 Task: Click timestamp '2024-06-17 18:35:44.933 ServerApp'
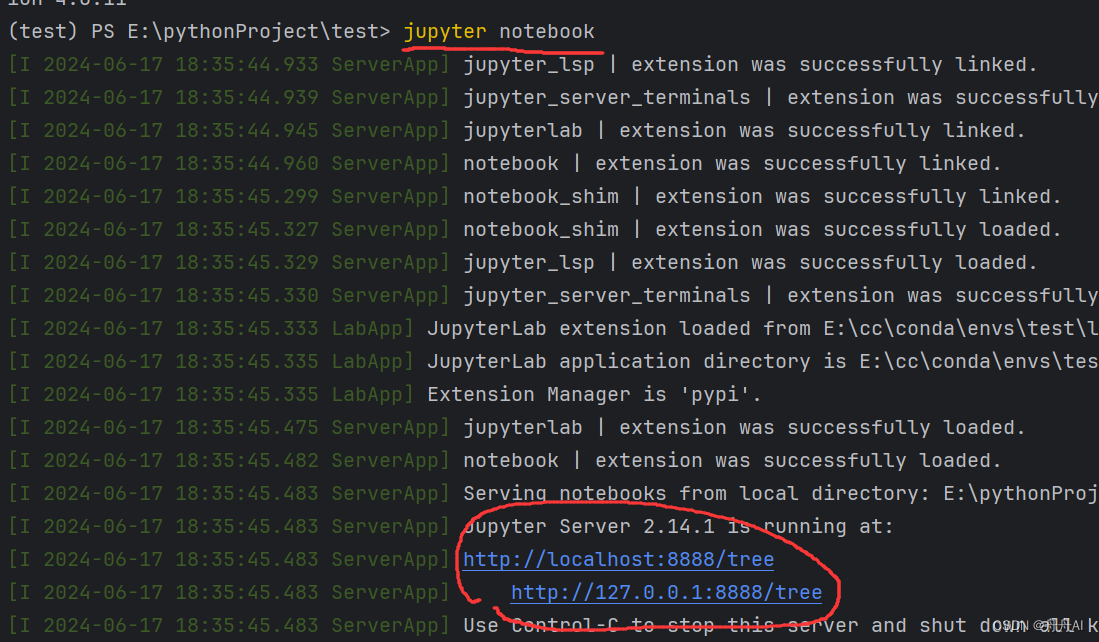(x=228, y=64)
